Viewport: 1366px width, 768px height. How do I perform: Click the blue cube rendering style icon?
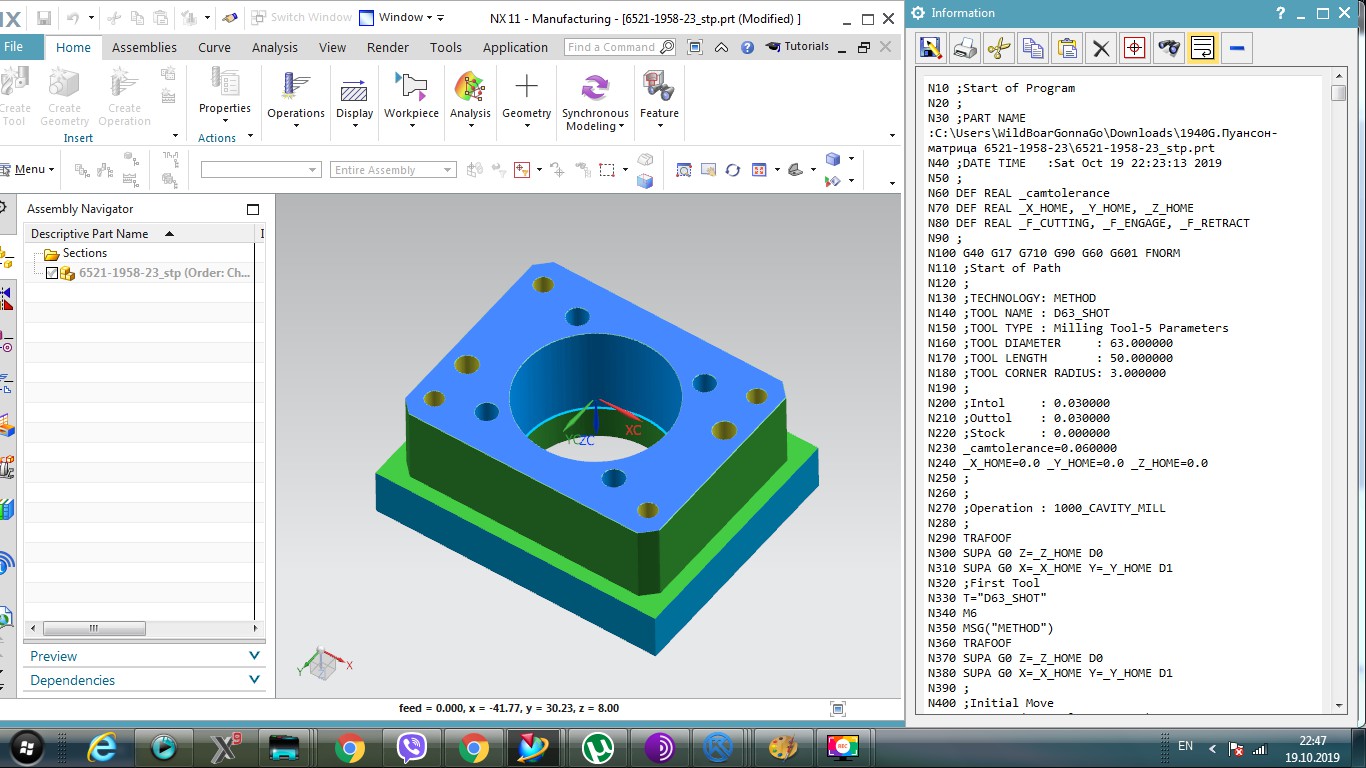coord(833,159)
